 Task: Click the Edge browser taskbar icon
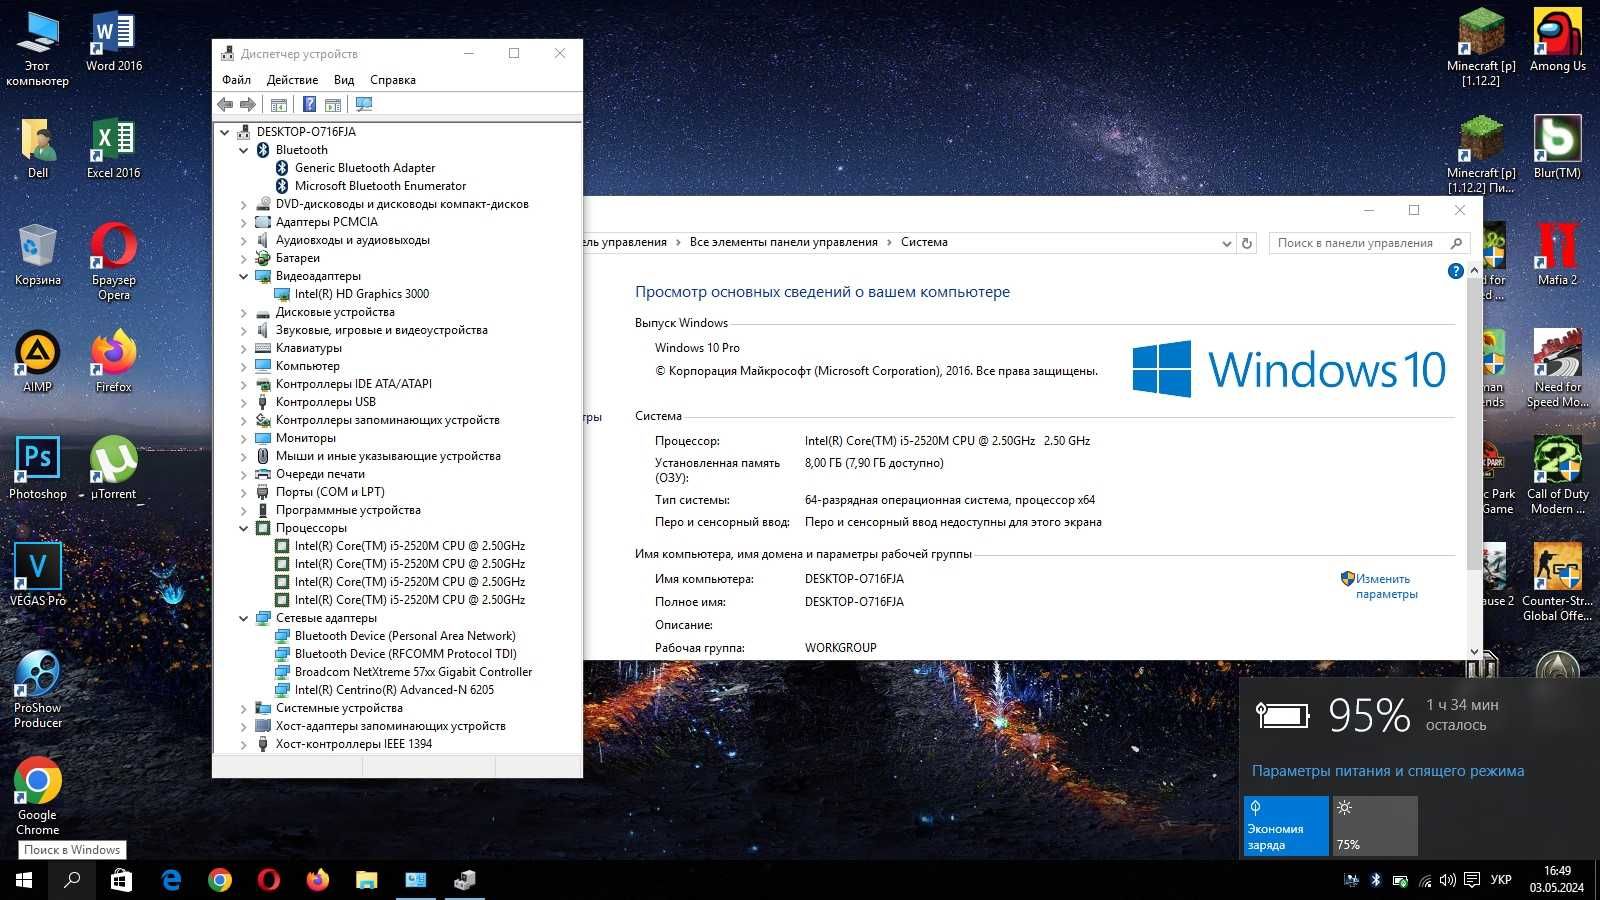[171, 880]
